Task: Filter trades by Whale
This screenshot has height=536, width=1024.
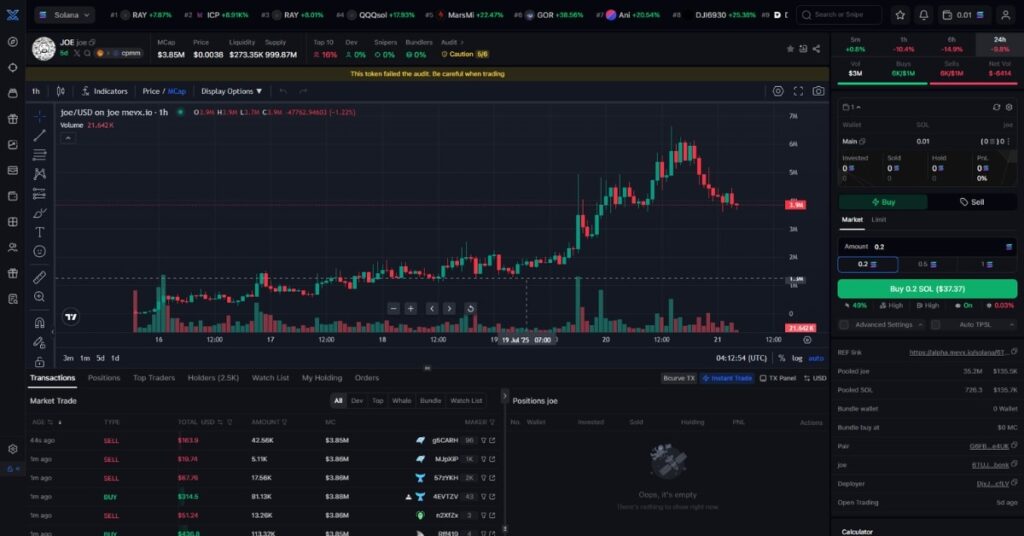Action: (x=402, y=401)
